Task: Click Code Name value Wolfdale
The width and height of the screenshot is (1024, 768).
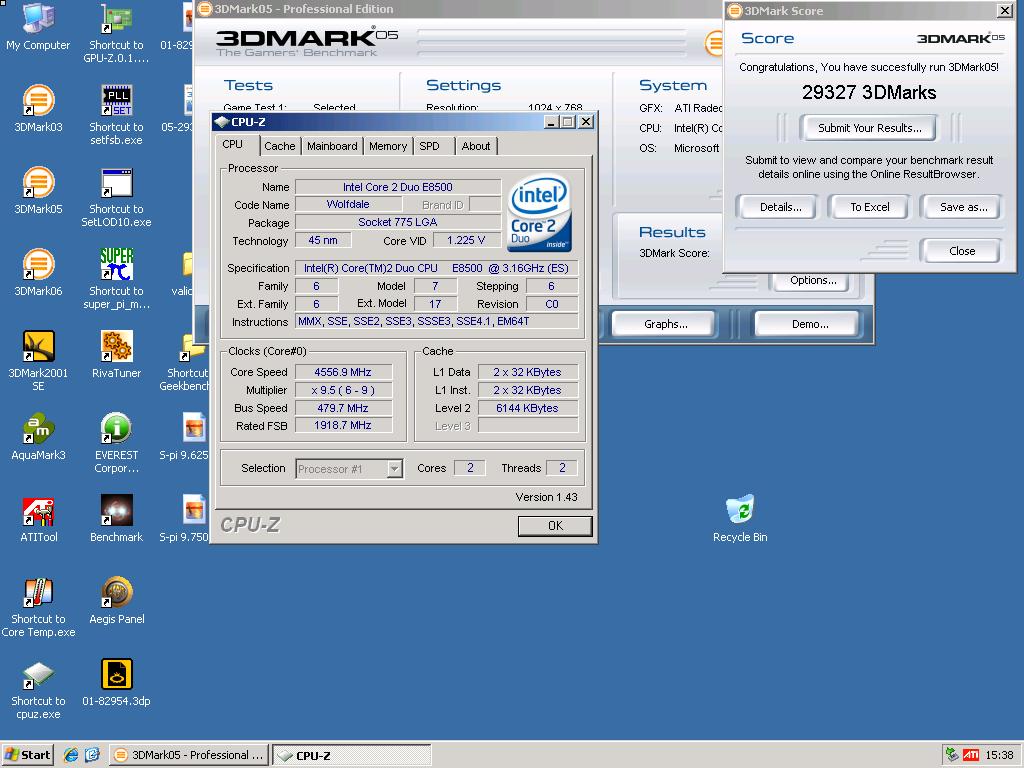Action: point(348,204)
